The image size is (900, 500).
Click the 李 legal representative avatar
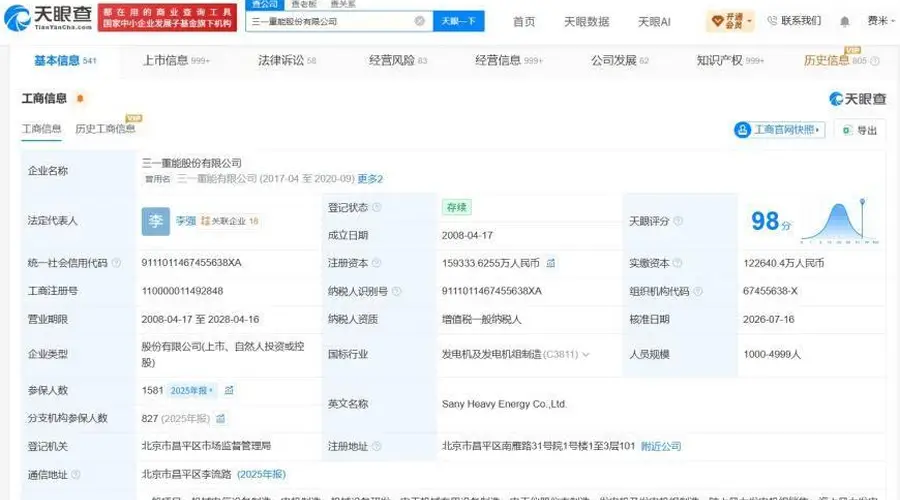click(x=156, y=221)
